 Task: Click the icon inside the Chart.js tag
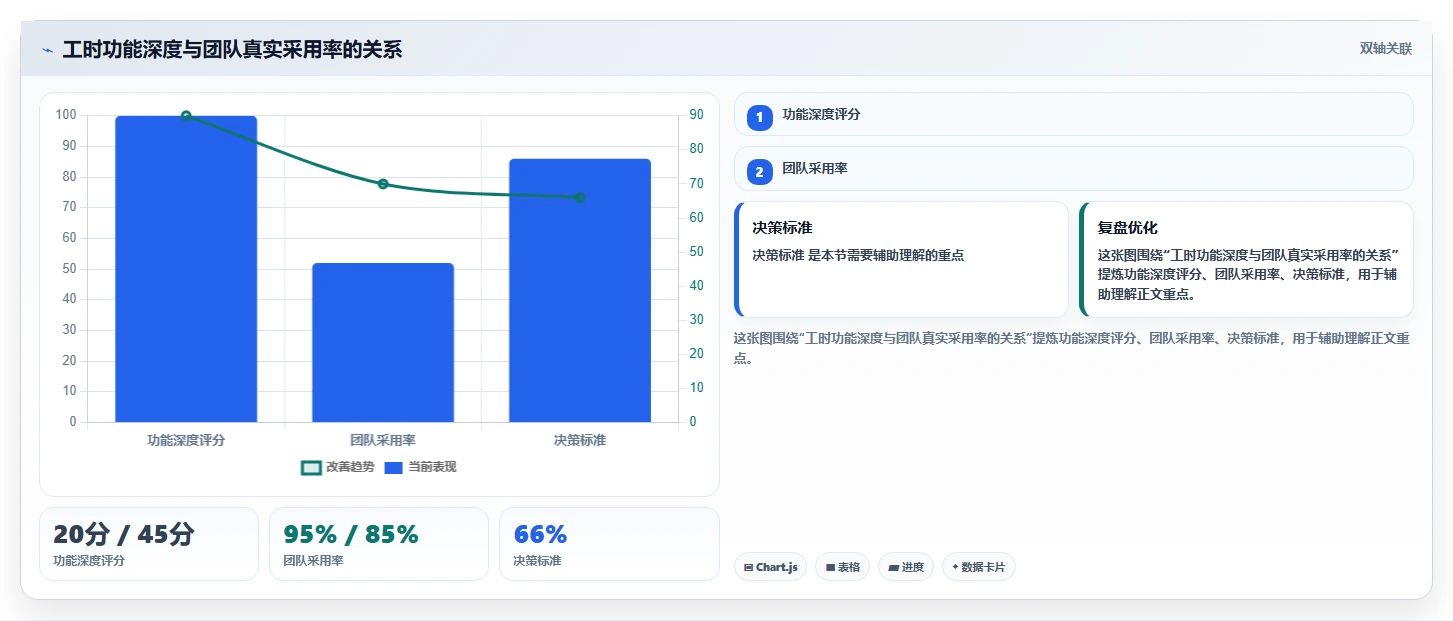(748, 567)
